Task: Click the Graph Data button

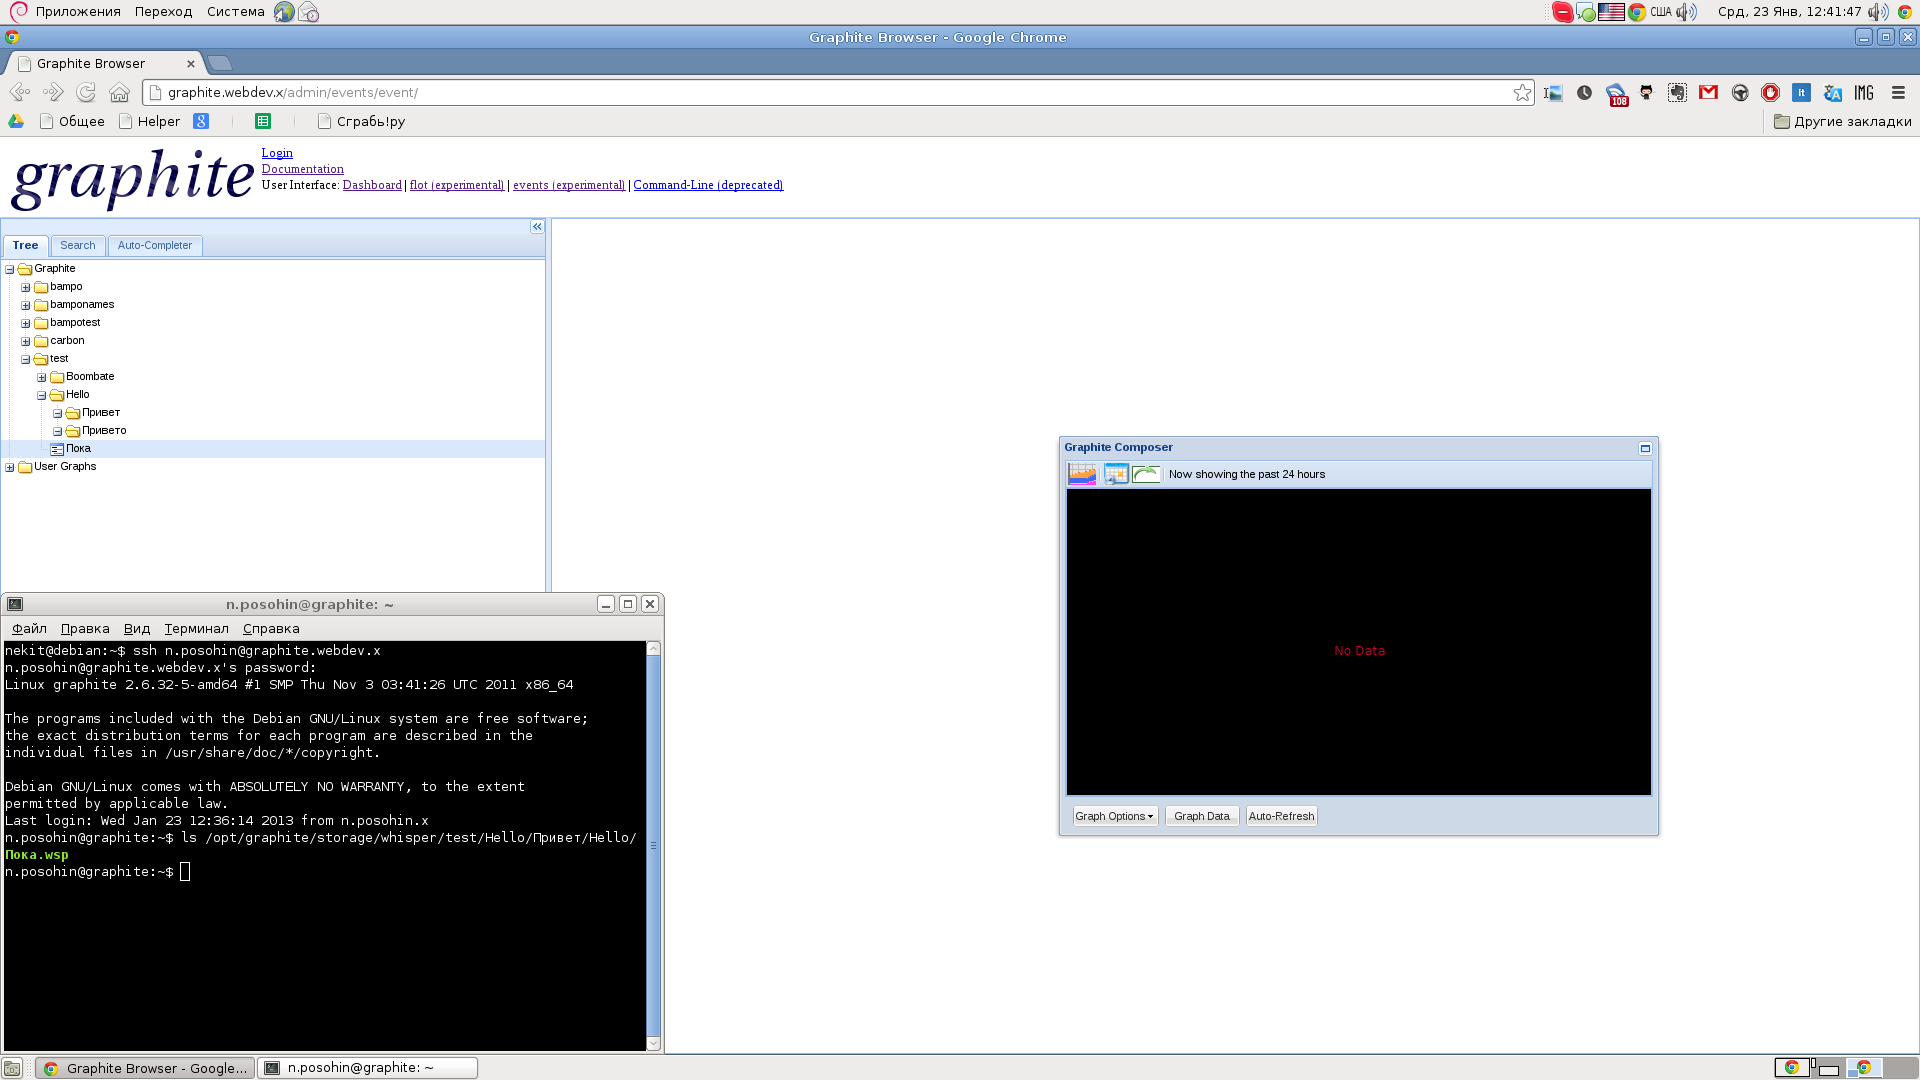Action: (x=1202, y=816)
